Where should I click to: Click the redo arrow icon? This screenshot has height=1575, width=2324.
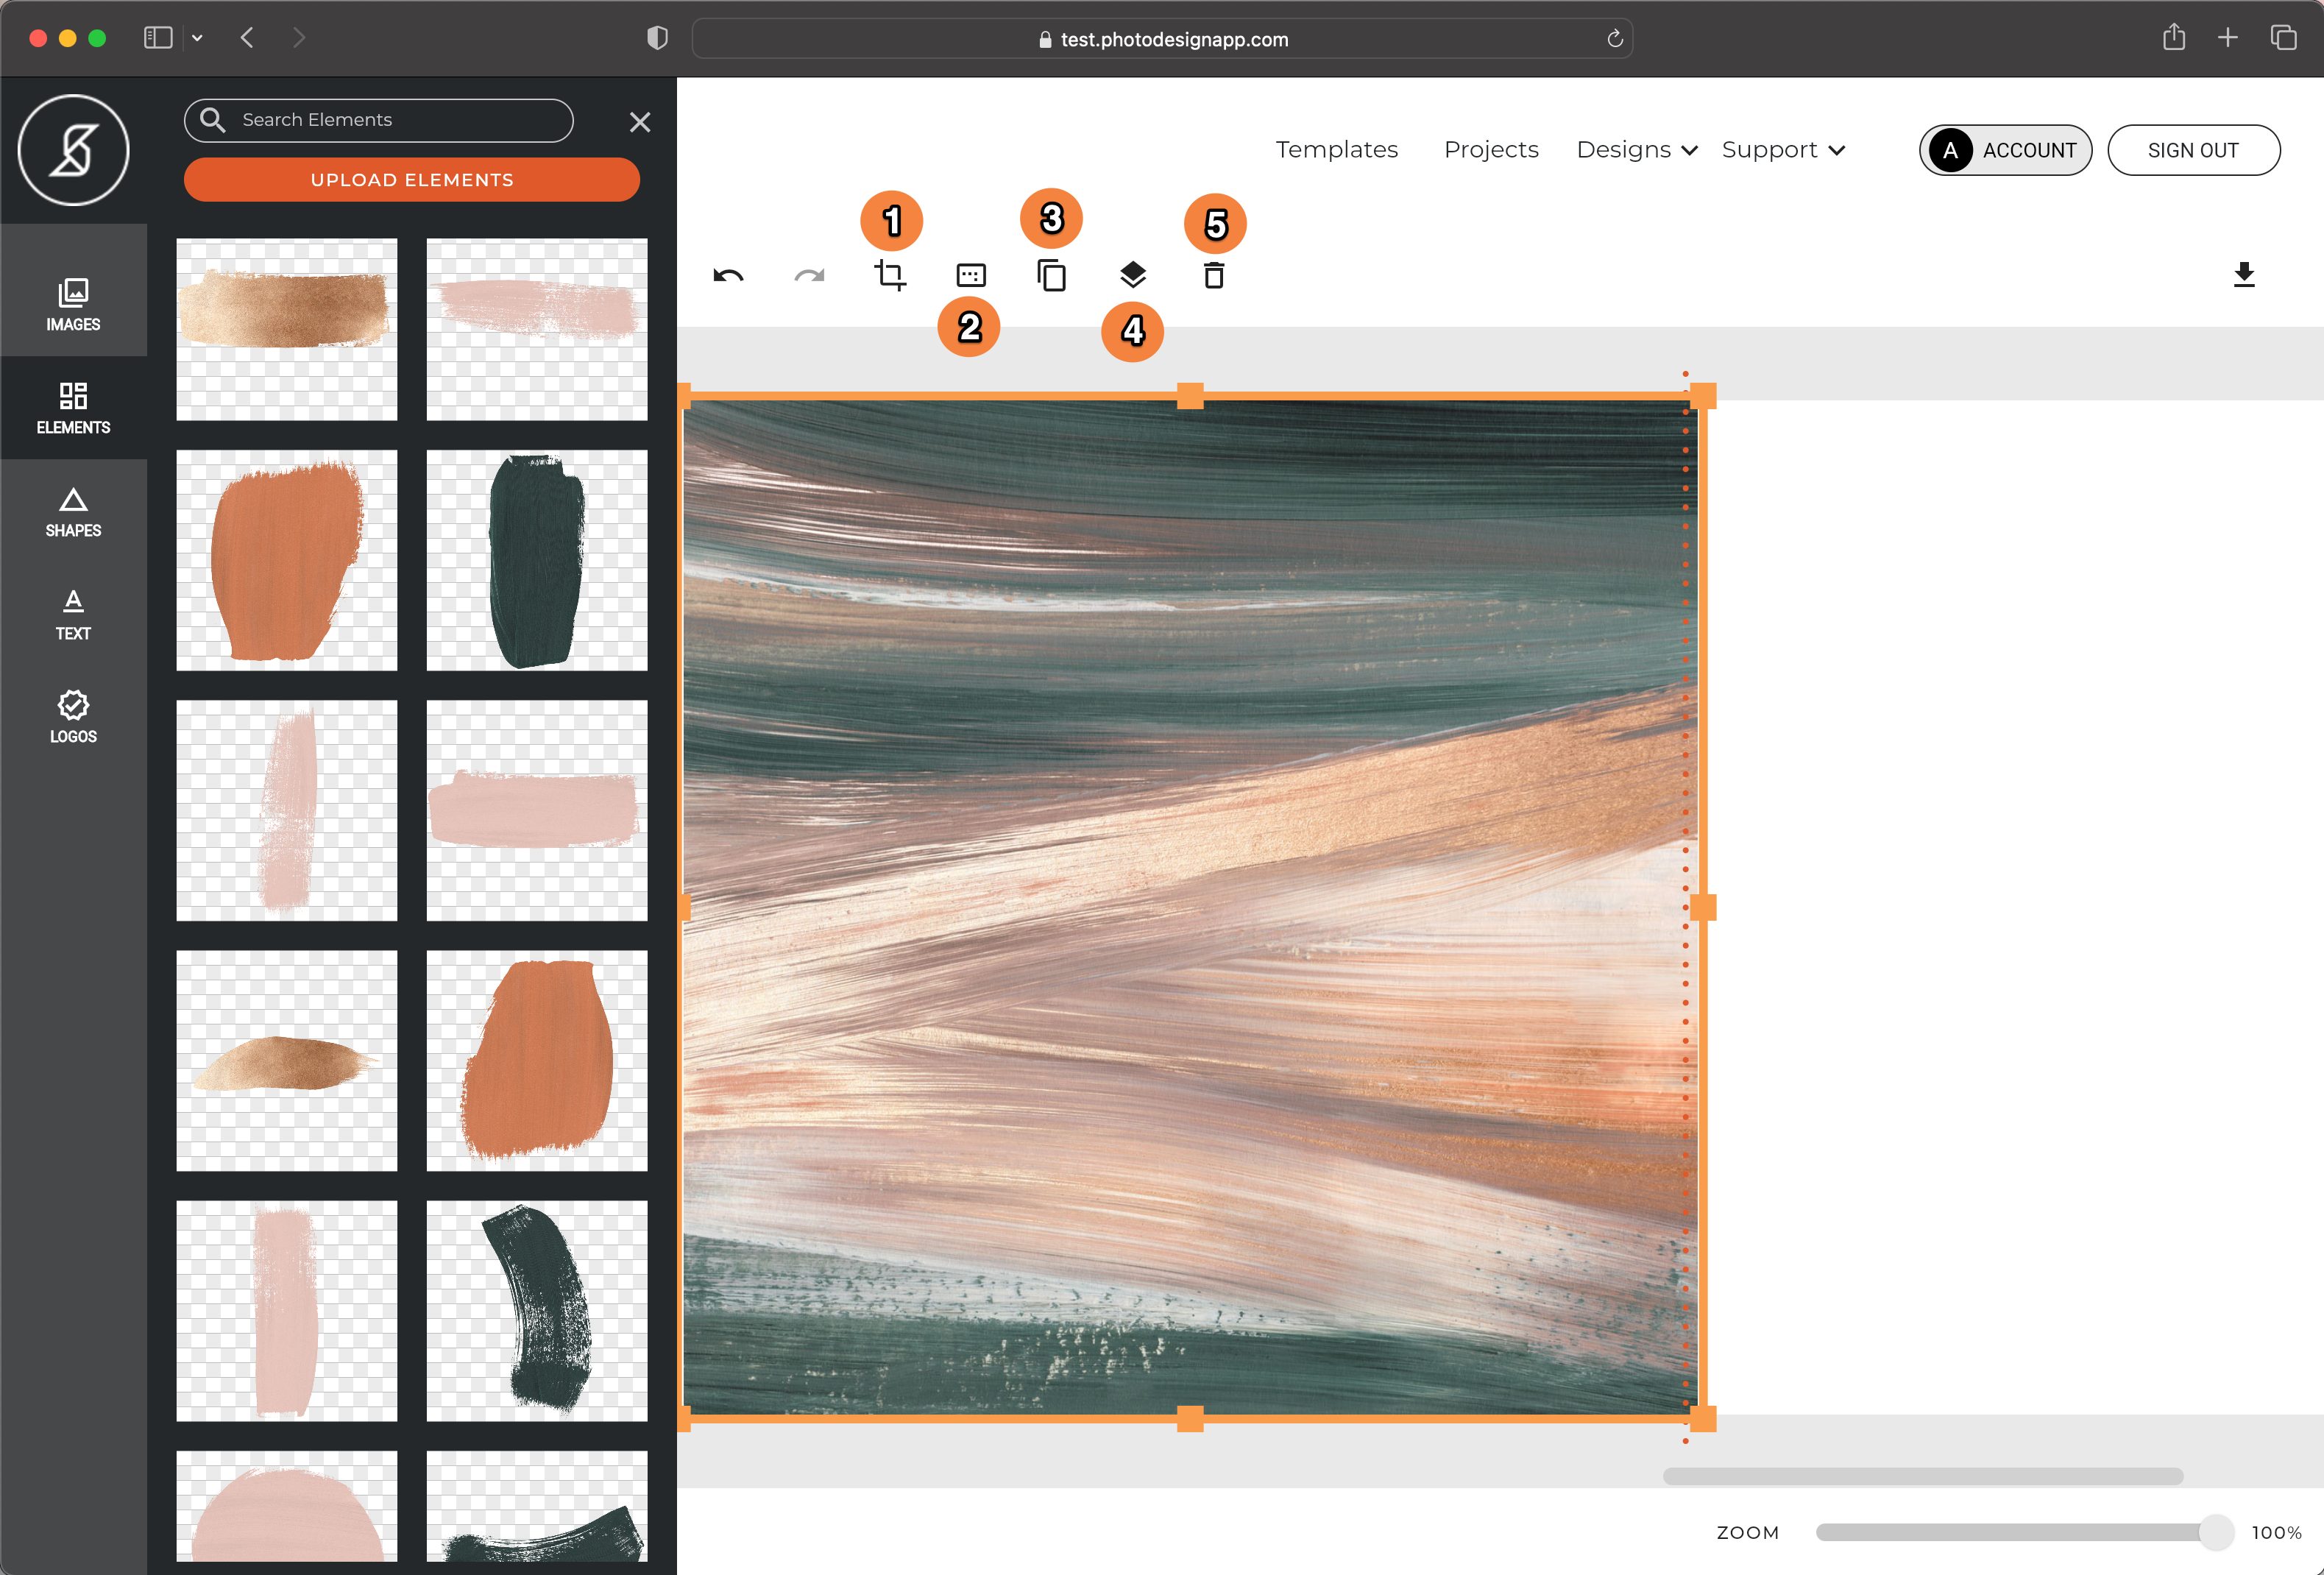tap(809, 275)
